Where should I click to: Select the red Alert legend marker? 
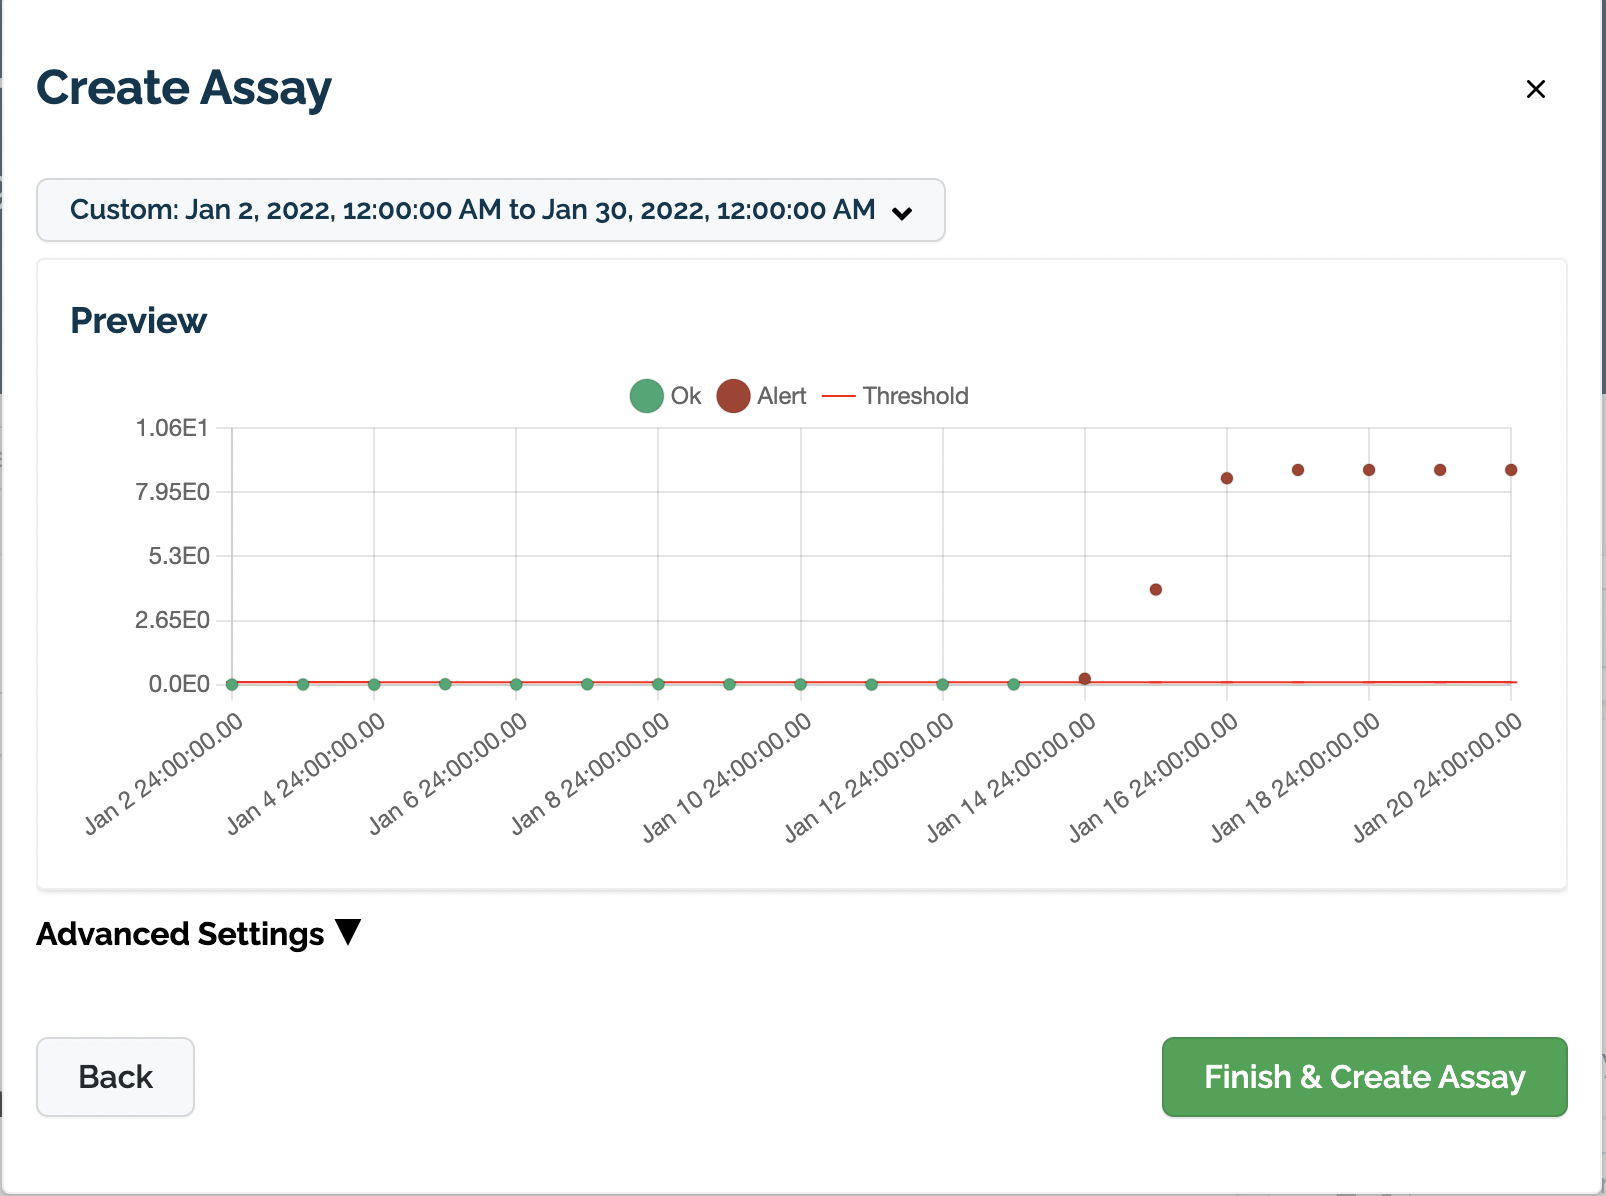click(x=733, y=396)
